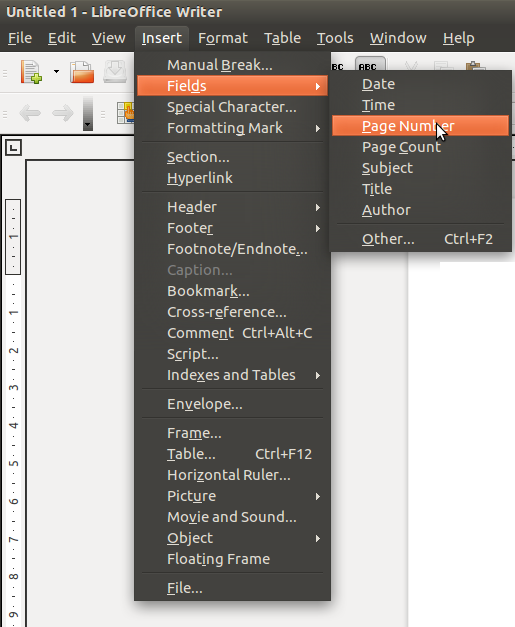Viewport: 515px width, 627px height.
Task: Open Other fields dialog Ctrl+F2
Action: (x=420, y=239)
